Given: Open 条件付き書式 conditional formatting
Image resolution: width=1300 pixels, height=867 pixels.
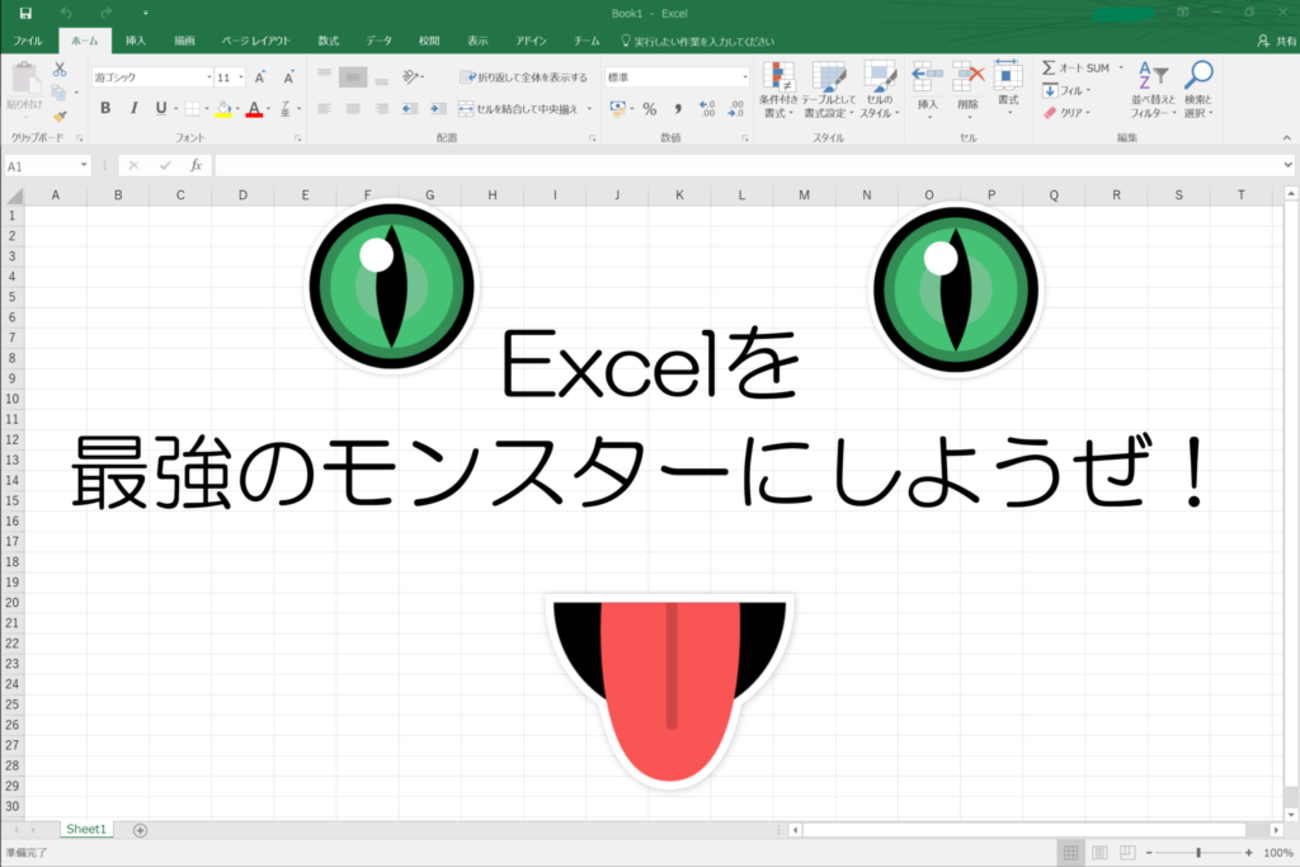Looking at the screenshot, I should [x=778, y=90].
